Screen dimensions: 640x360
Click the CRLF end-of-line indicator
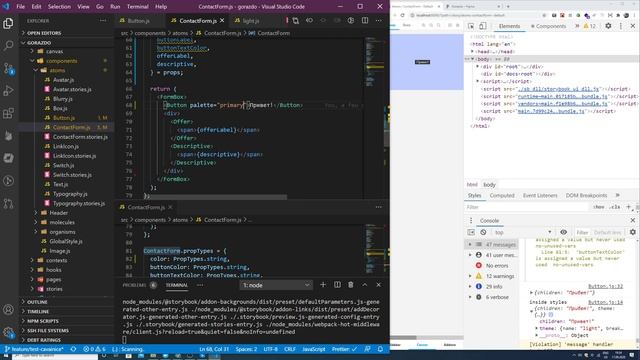[x=290, y=349]
